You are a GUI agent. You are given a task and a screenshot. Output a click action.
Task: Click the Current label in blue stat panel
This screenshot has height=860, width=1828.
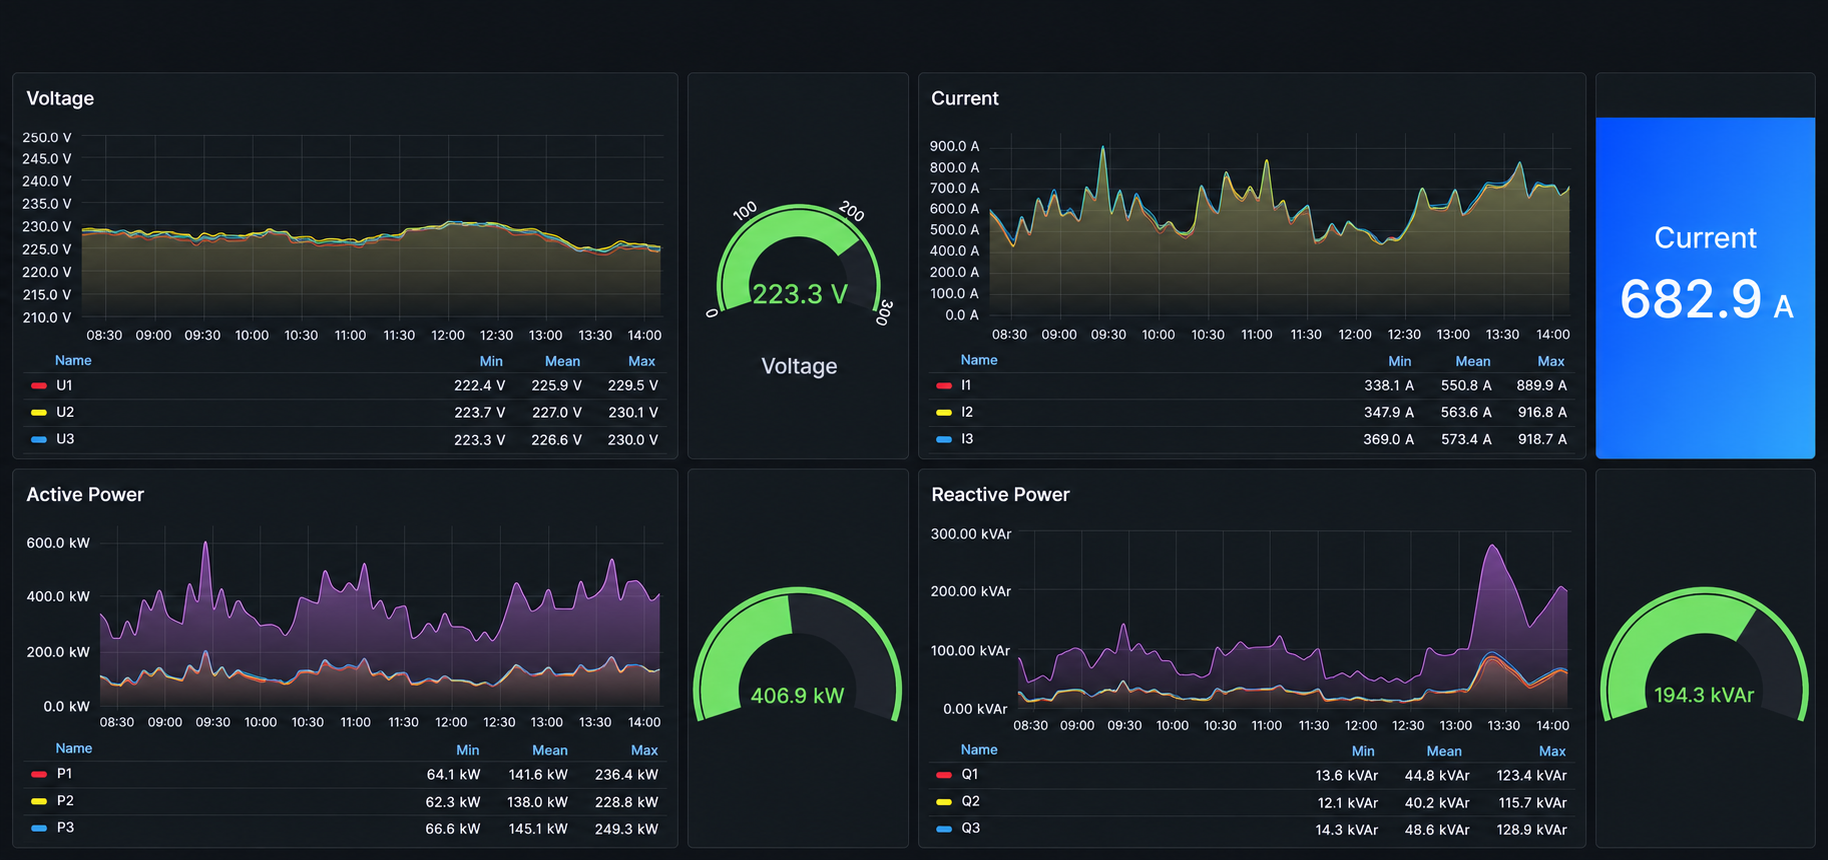[1705, 238]
